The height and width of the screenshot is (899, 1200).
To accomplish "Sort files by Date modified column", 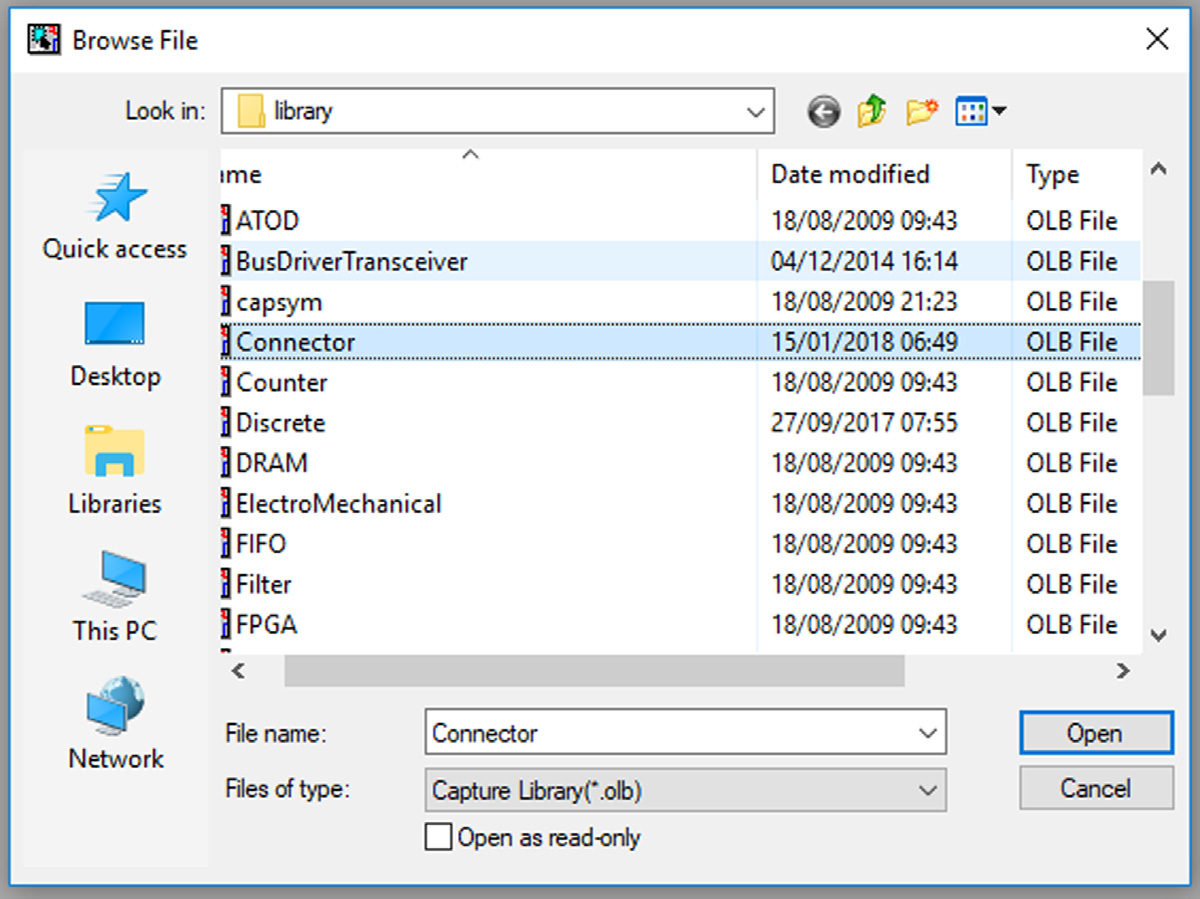I will pos(850,175).
